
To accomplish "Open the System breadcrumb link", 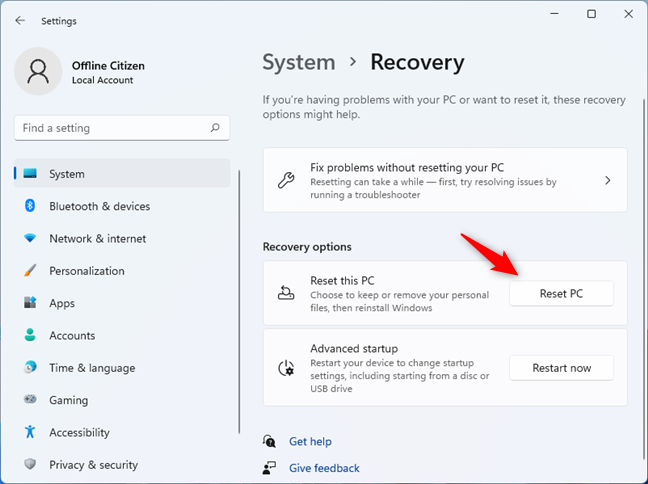I will [298, 62].
